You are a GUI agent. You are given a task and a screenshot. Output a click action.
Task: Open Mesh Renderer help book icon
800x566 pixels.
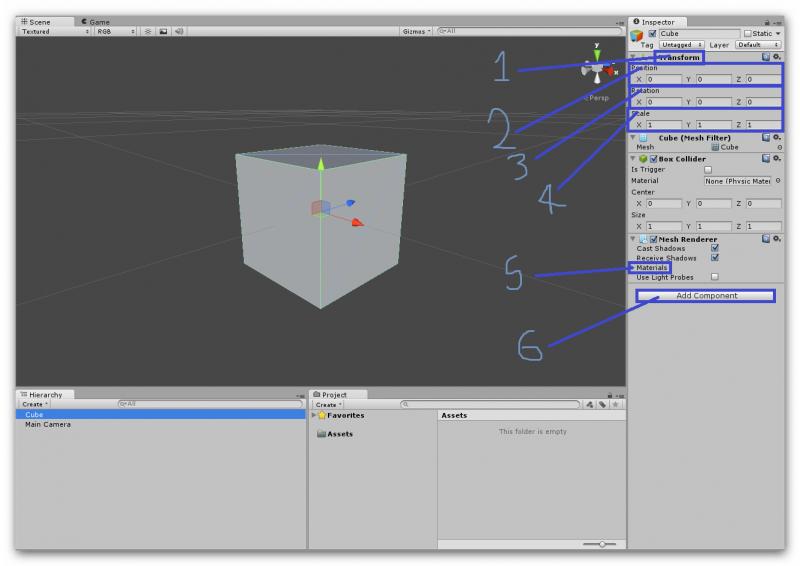[x=766, y=239]
